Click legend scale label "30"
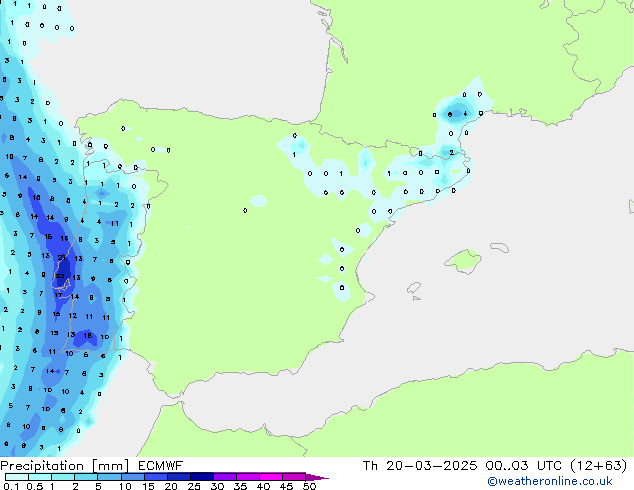 (x=217, y=486)
